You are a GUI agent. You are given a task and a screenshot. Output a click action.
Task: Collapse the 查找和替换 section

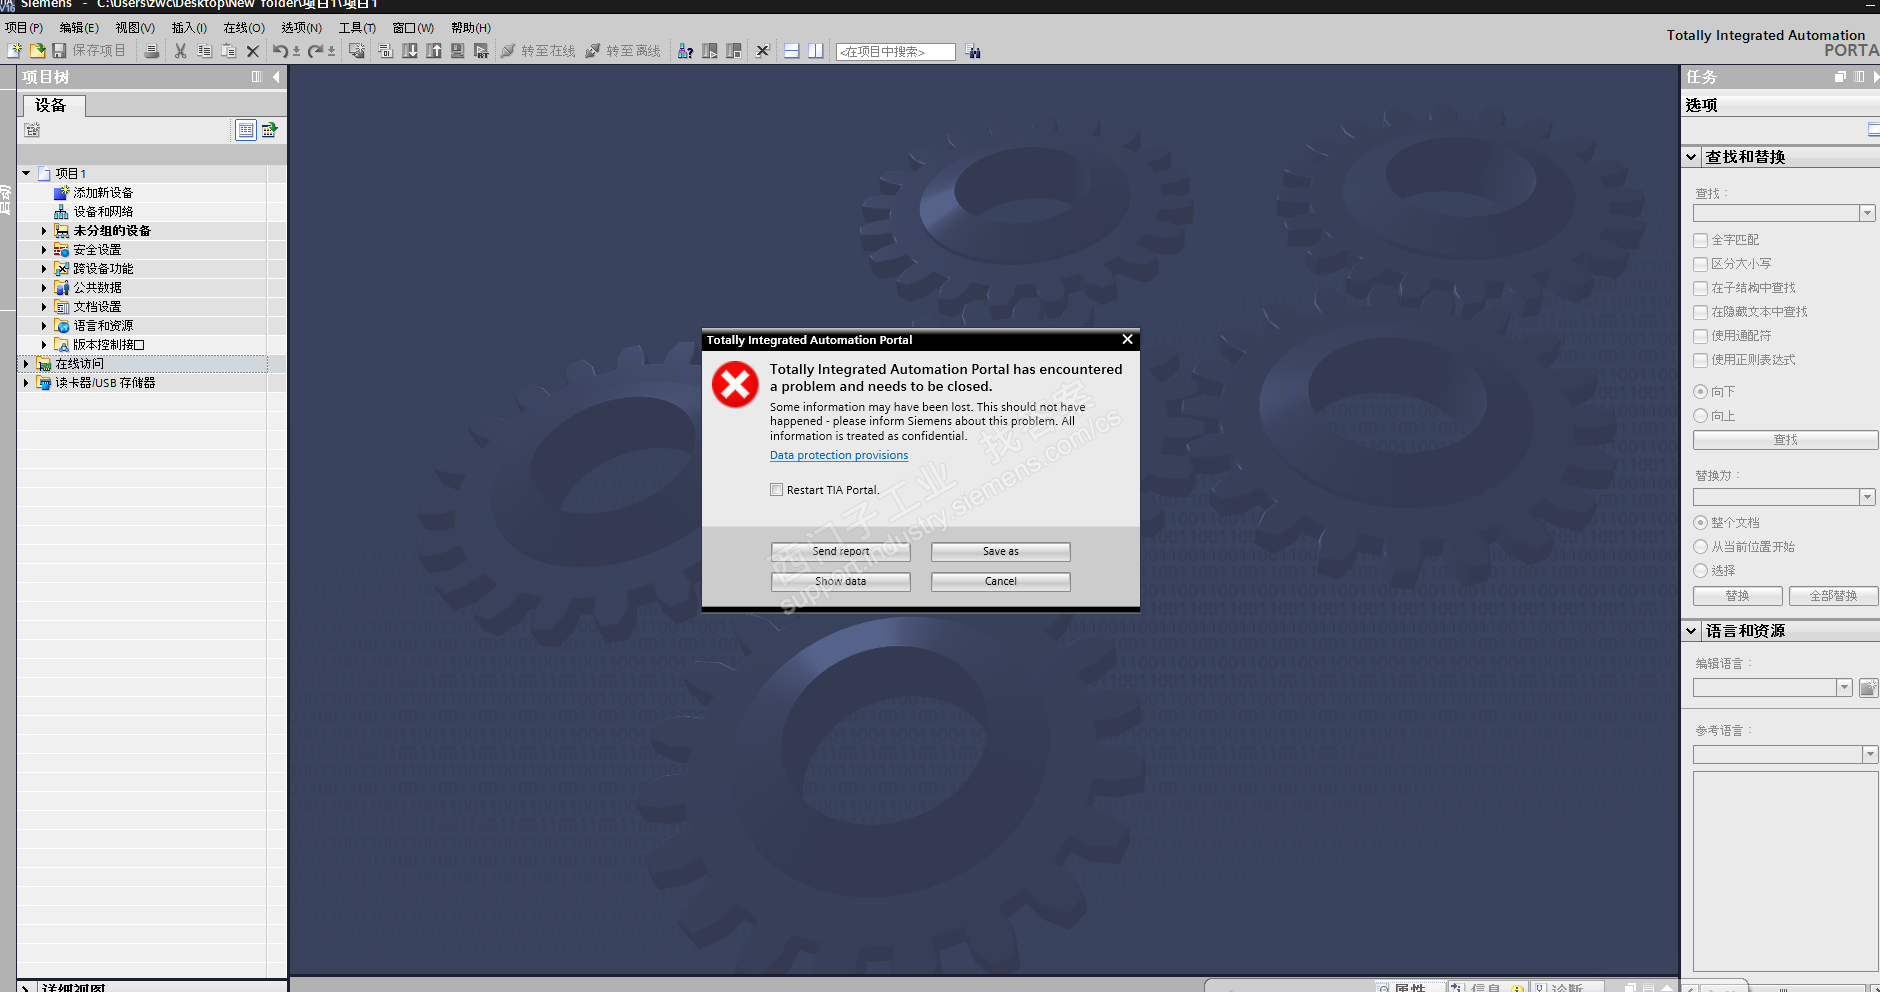point(1691,157)
